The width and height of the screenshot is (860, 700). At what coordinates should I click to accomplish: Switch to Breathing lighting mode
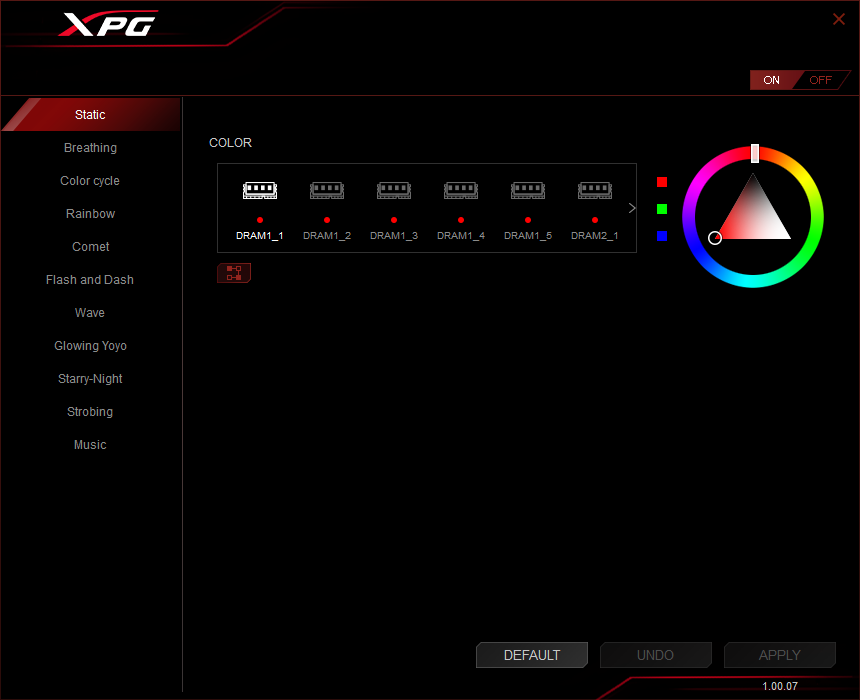point(90,148)
